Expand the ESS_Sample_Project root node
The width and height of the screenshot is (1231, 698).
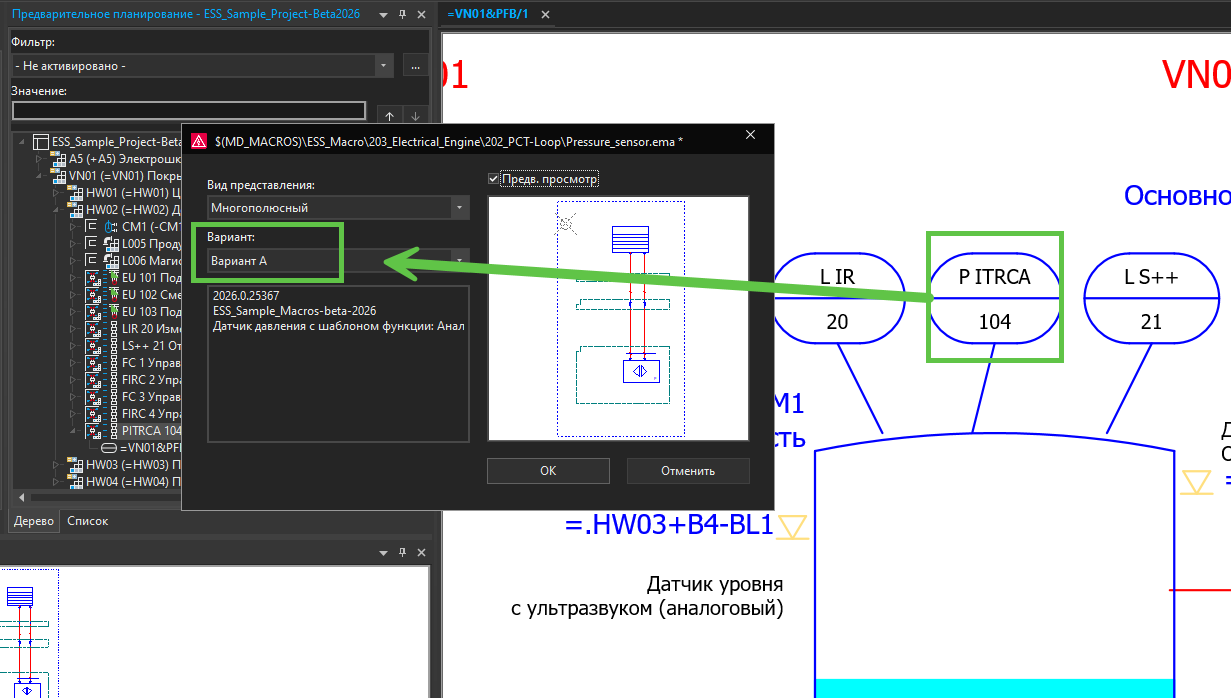pos(23,142)
